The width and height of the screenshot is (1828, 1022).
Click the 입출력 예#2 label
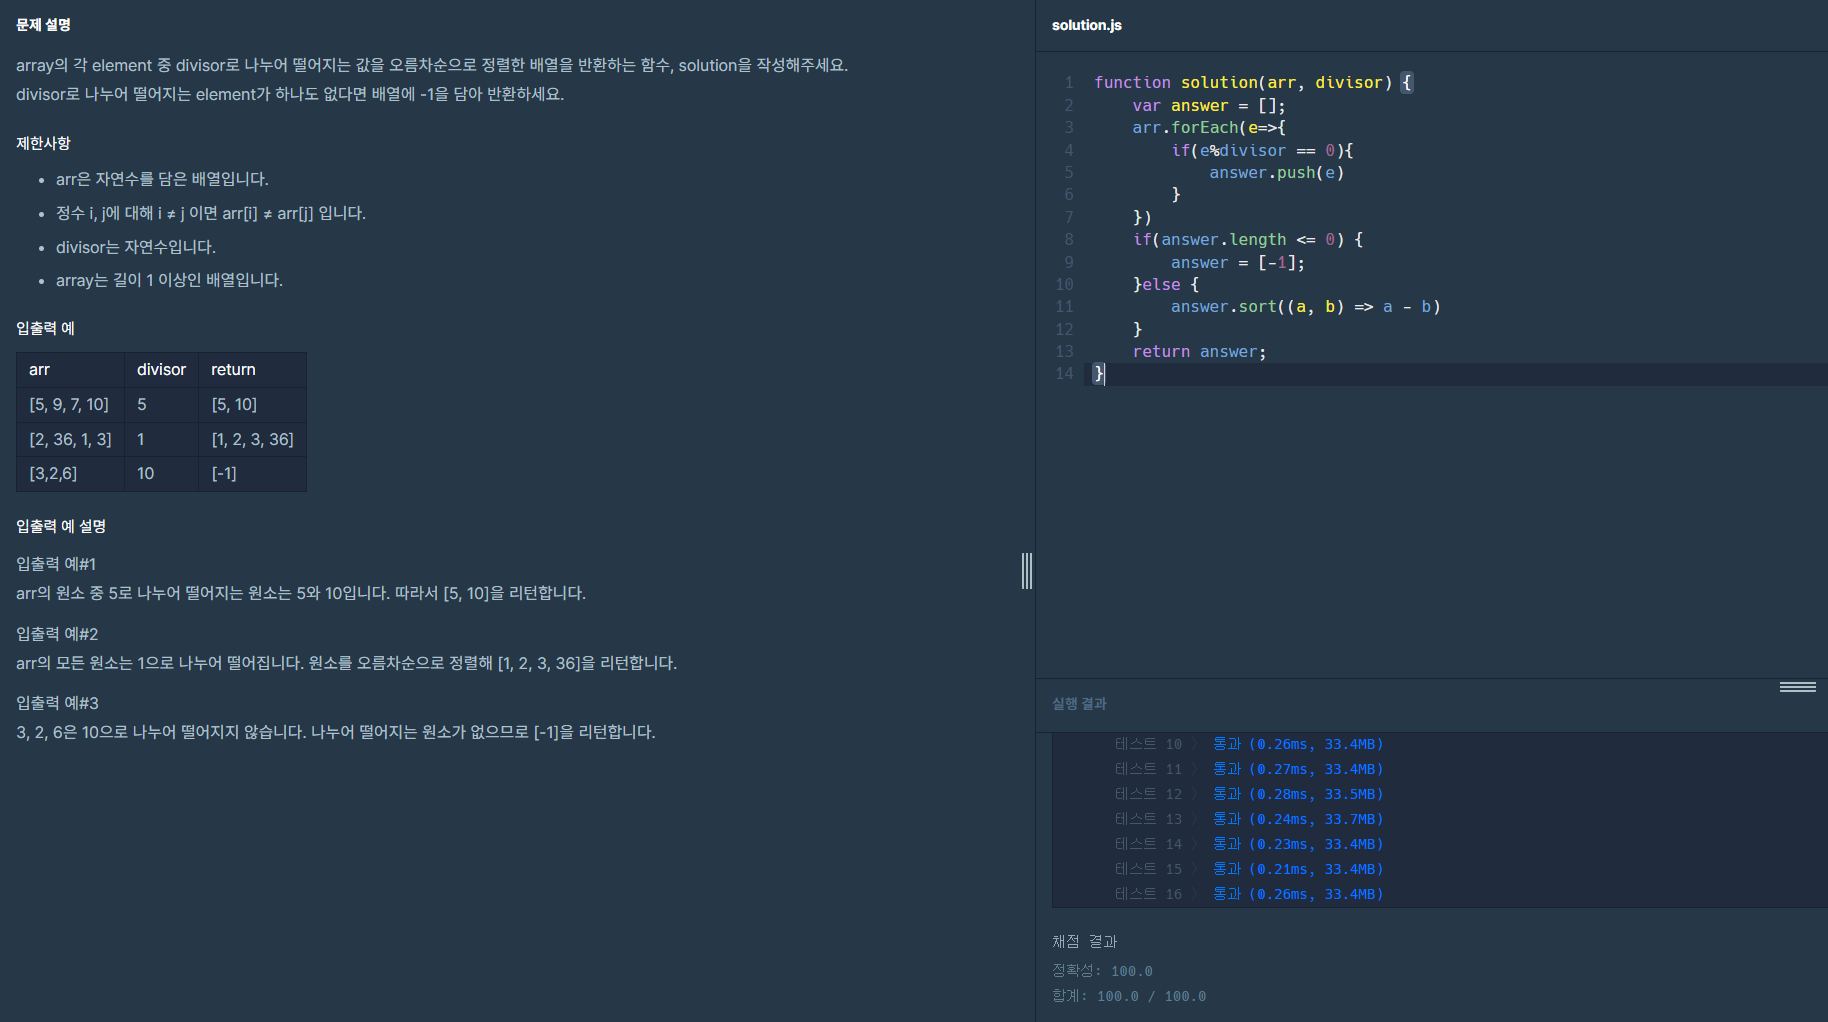[x=57, y=634]
